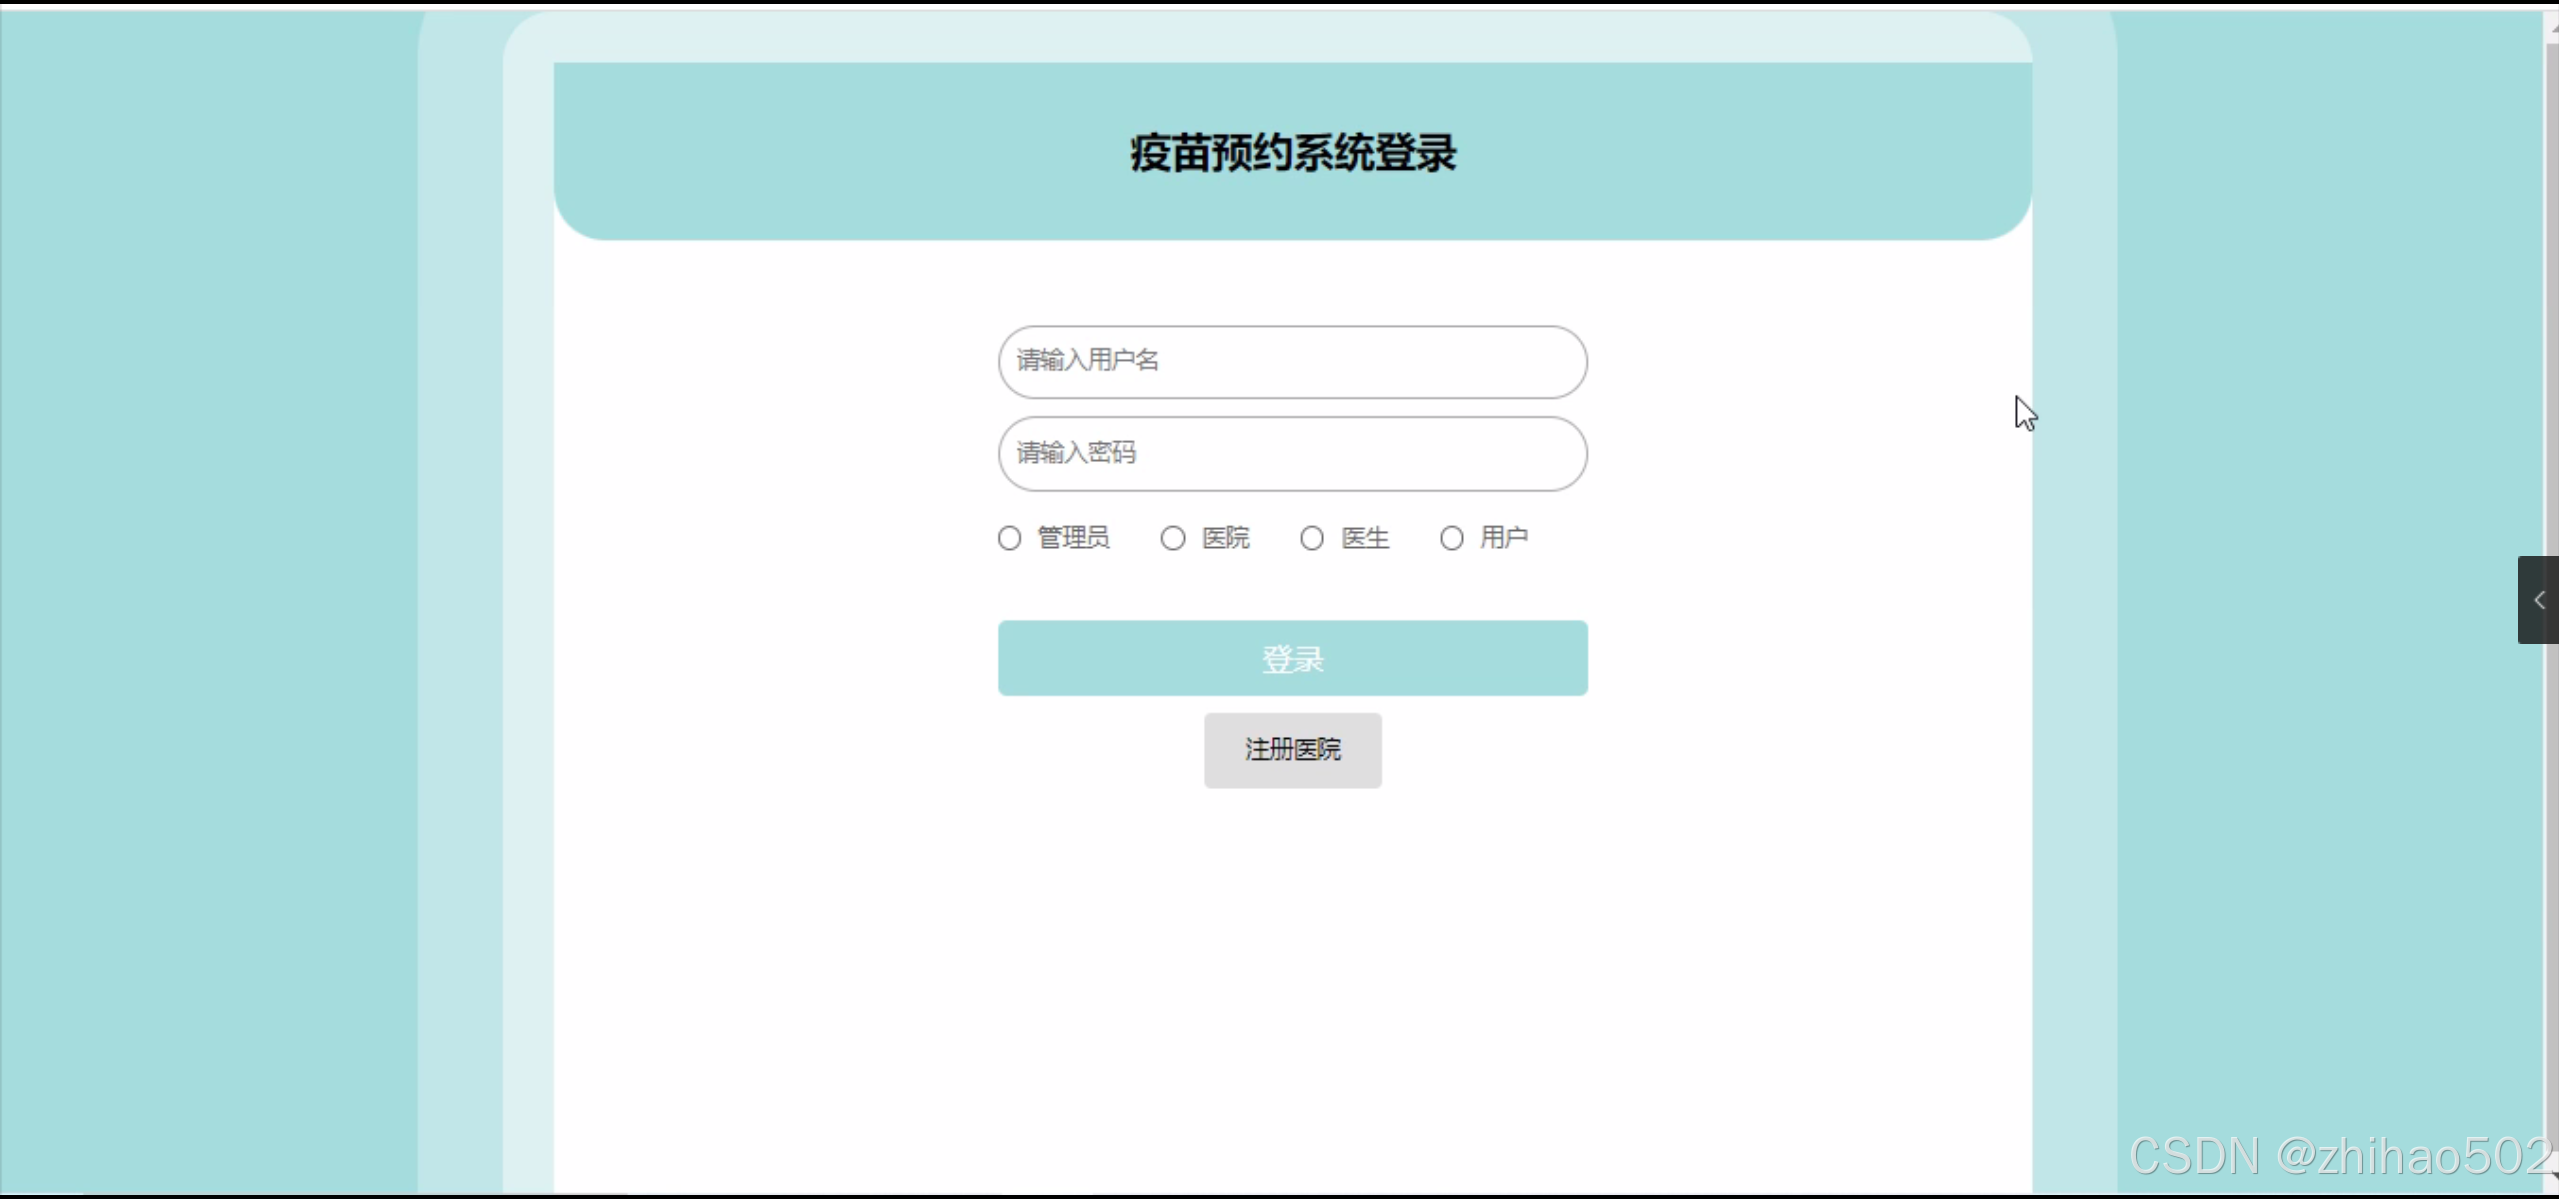Image resolution: width=2559 pixels, height=1199 pixels.
Task: Click the 医生 label beside its radio
Action: click(x=1365, y=538)
